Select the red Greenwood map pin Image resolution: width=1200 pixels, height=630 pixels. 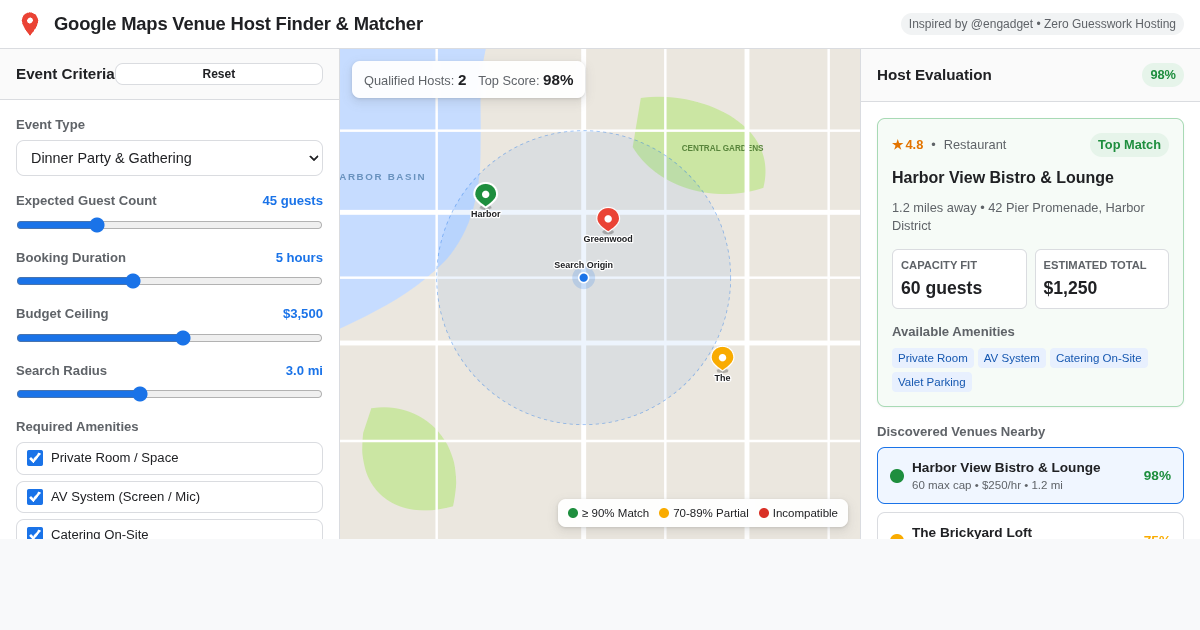(608, 220)
